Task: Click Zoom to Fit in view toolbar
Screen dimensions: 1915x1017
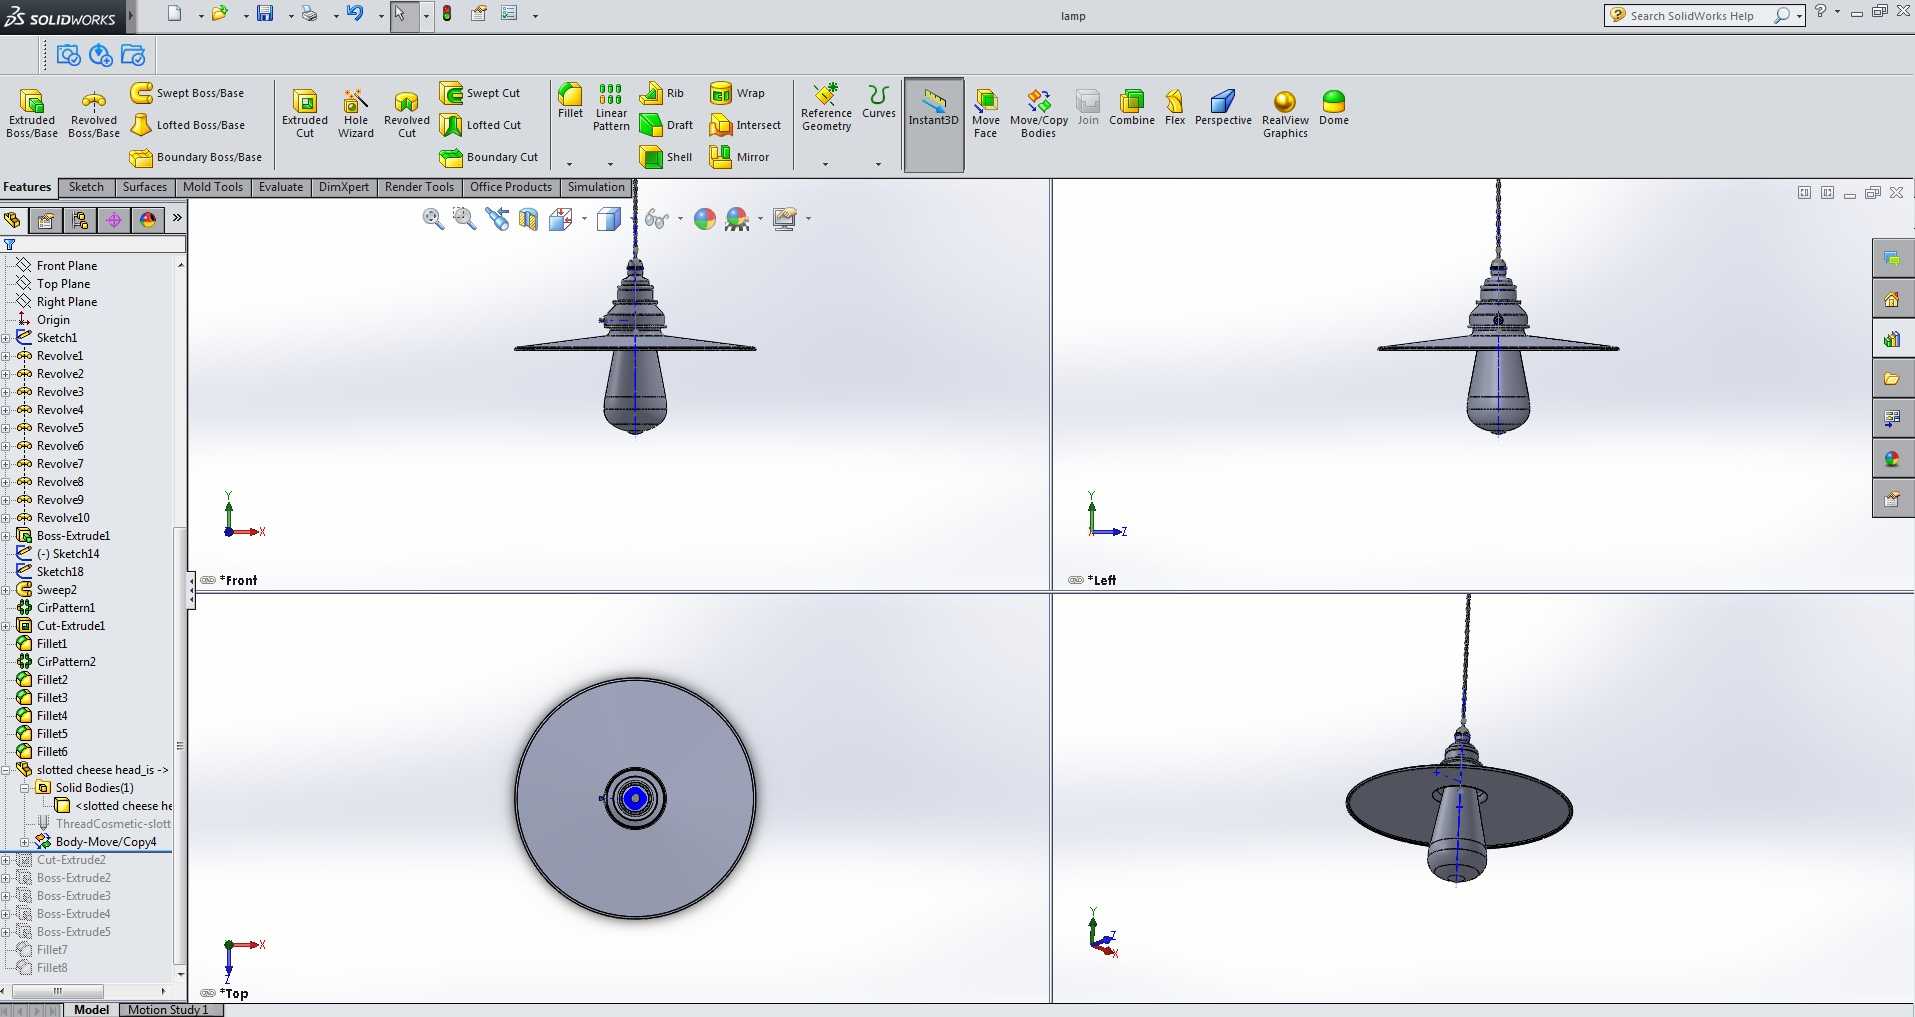Action: coord(433,219)
